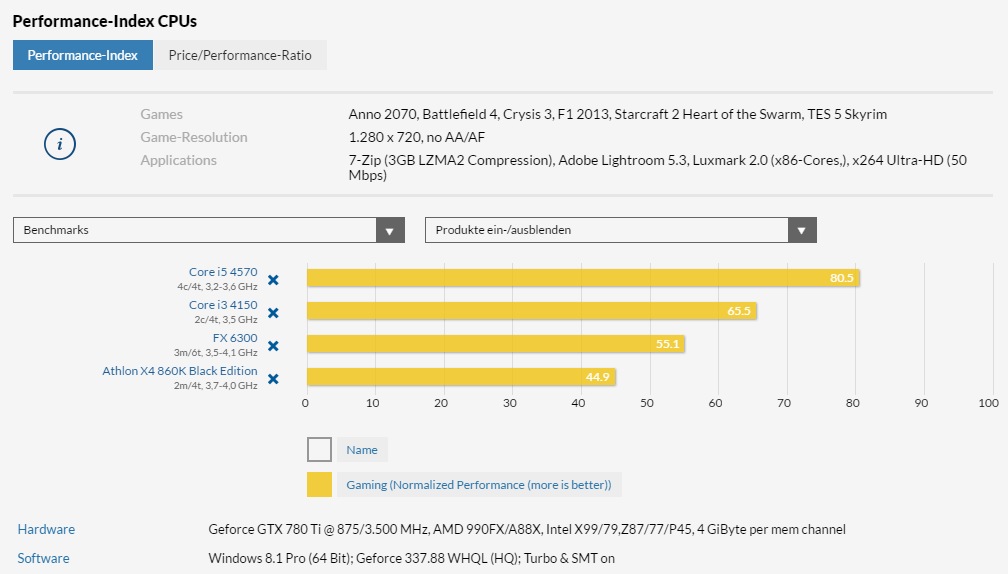This screenshot has height=574, width=1008.
Task: Click the Core i5 4570 bar showing 80.5
Action: [x=583, y=278]
